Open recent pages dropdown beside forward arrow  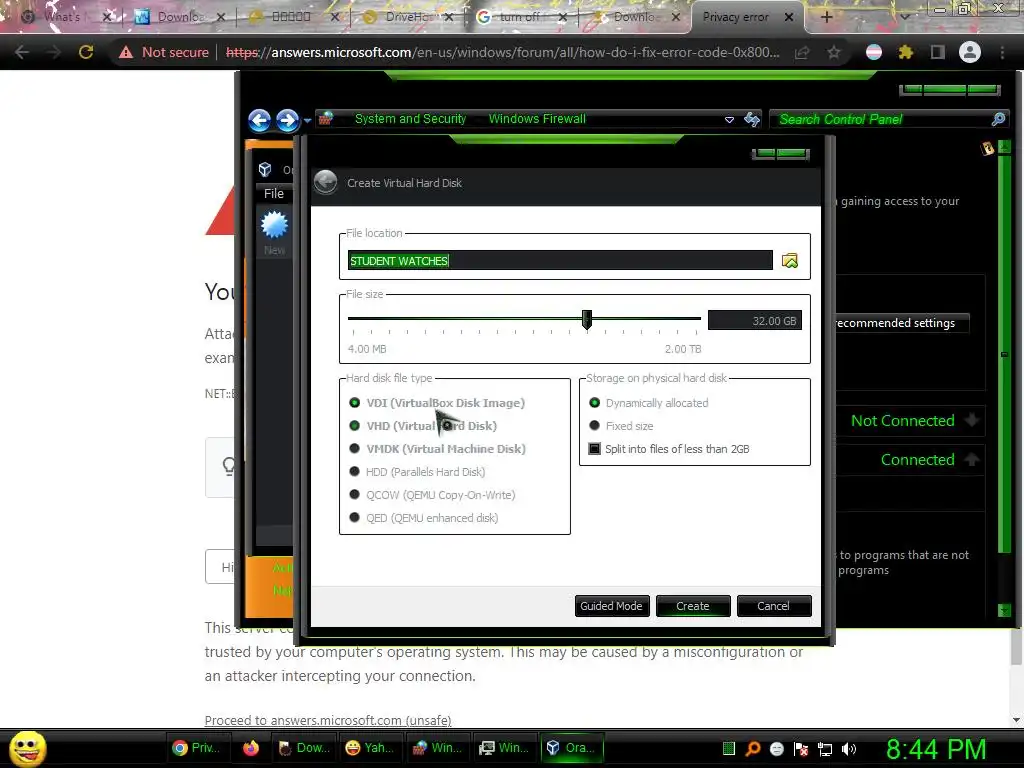[x=307, y=120]
